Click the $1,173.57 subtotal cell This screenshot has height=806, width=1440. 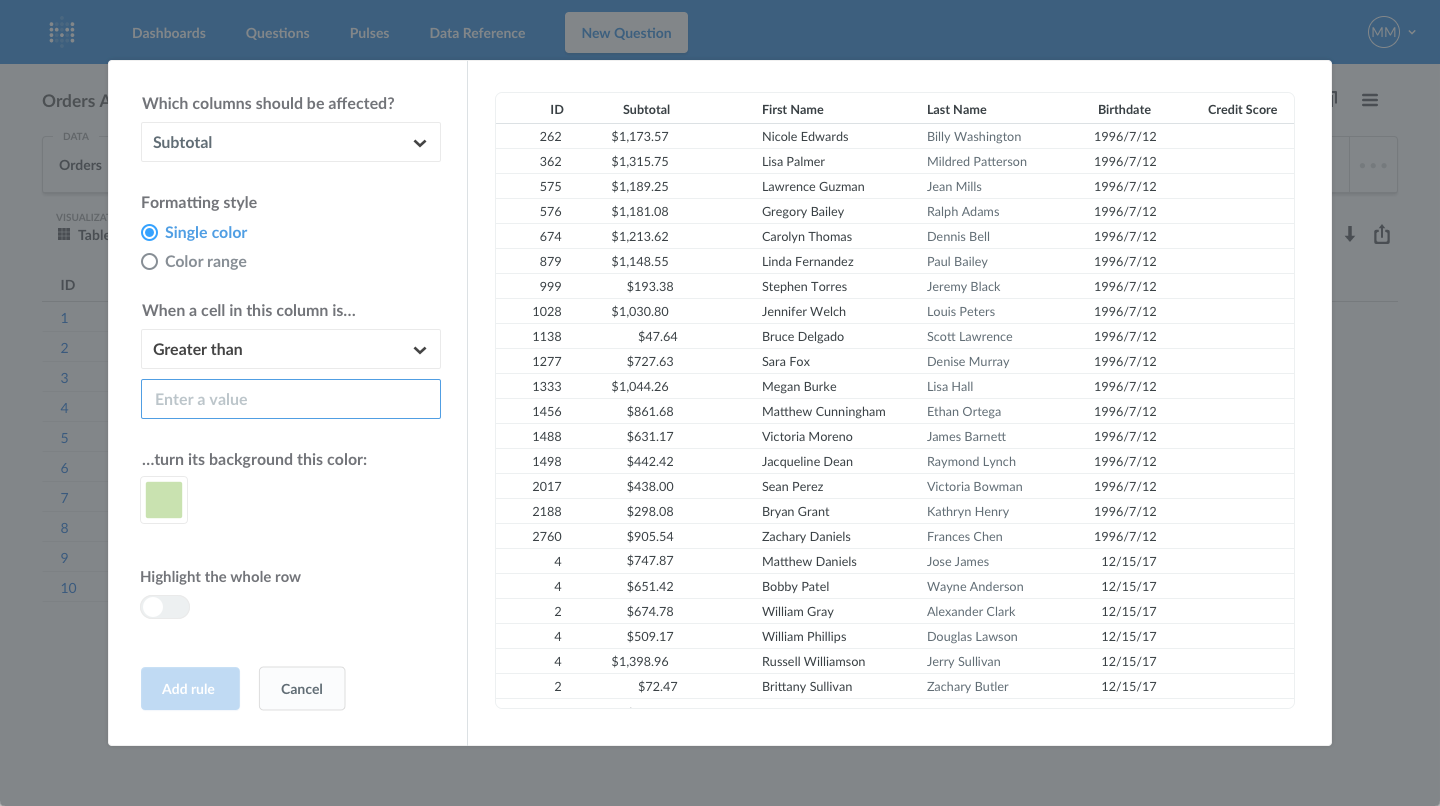(640, 136)
